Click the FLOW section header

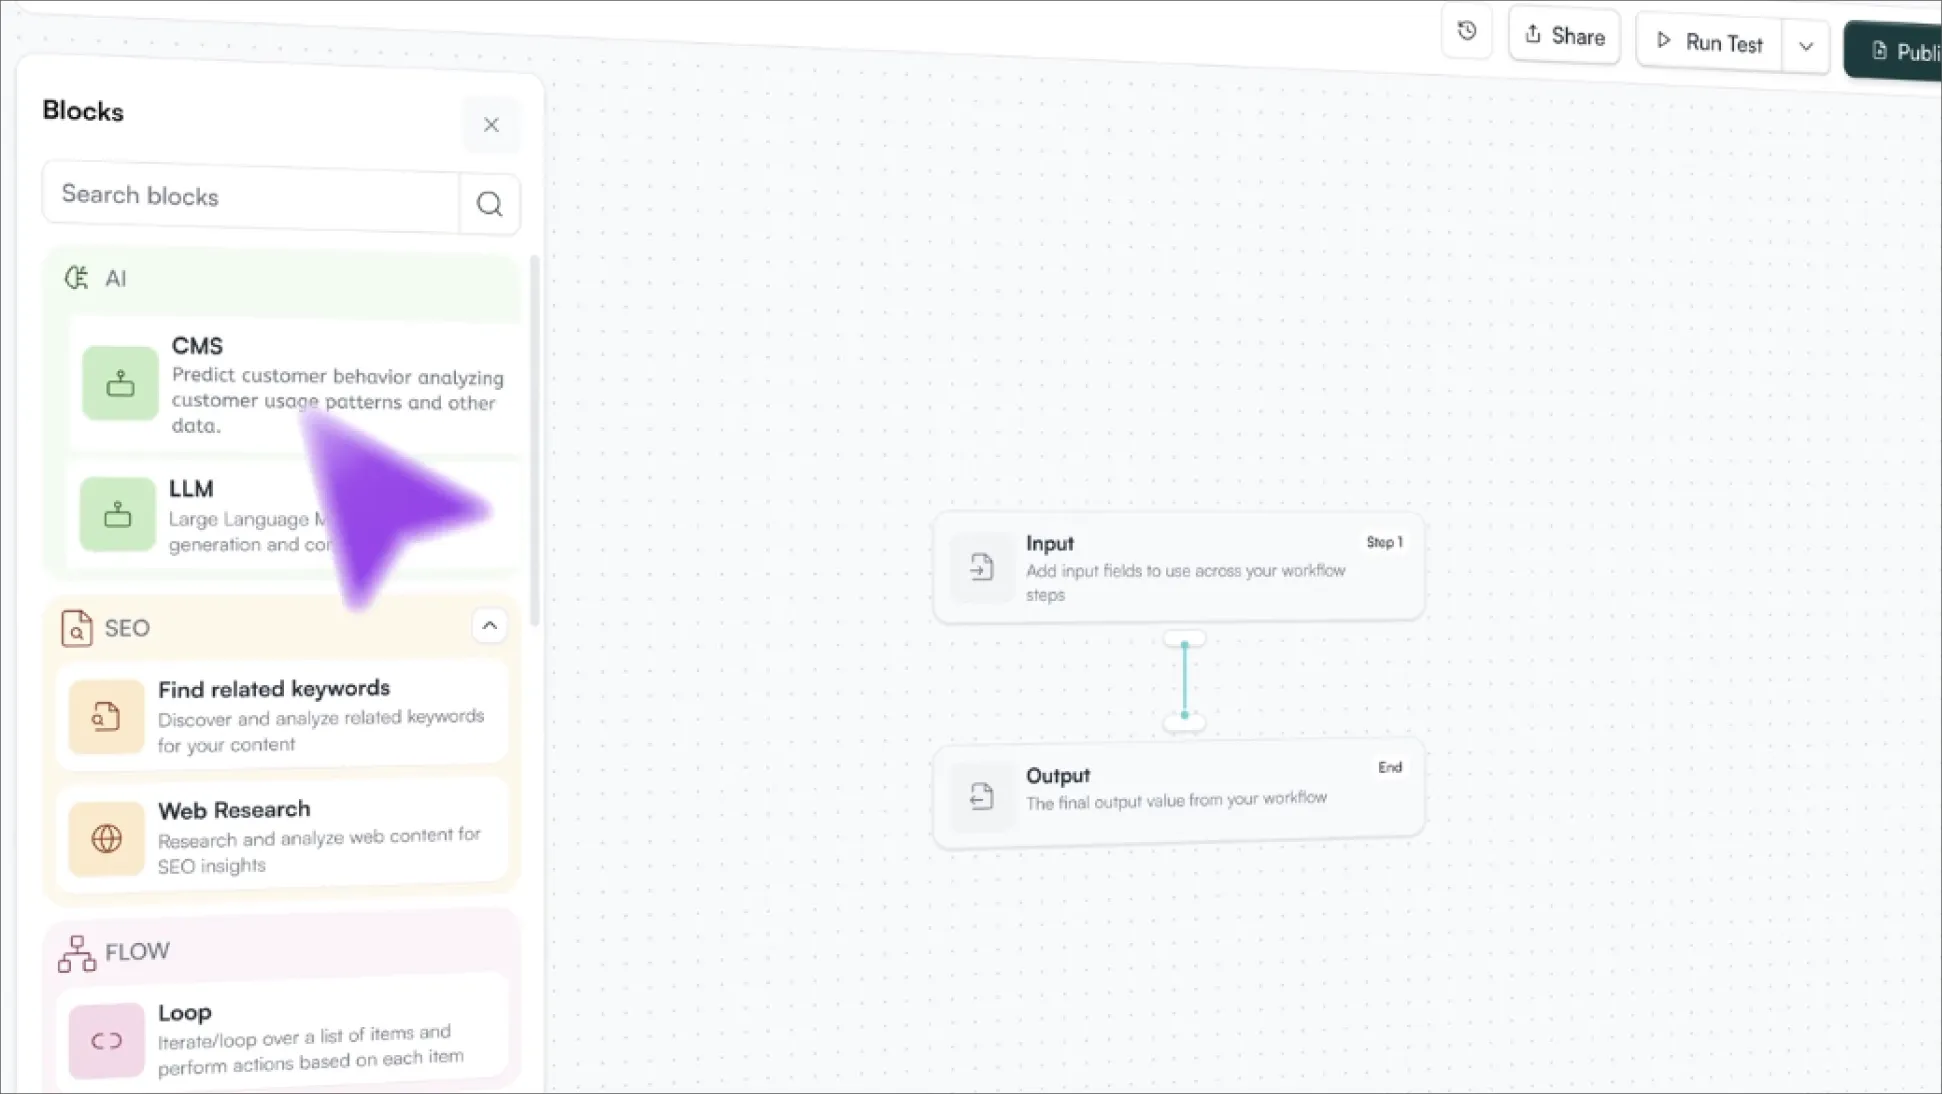(x=137, y=951)
